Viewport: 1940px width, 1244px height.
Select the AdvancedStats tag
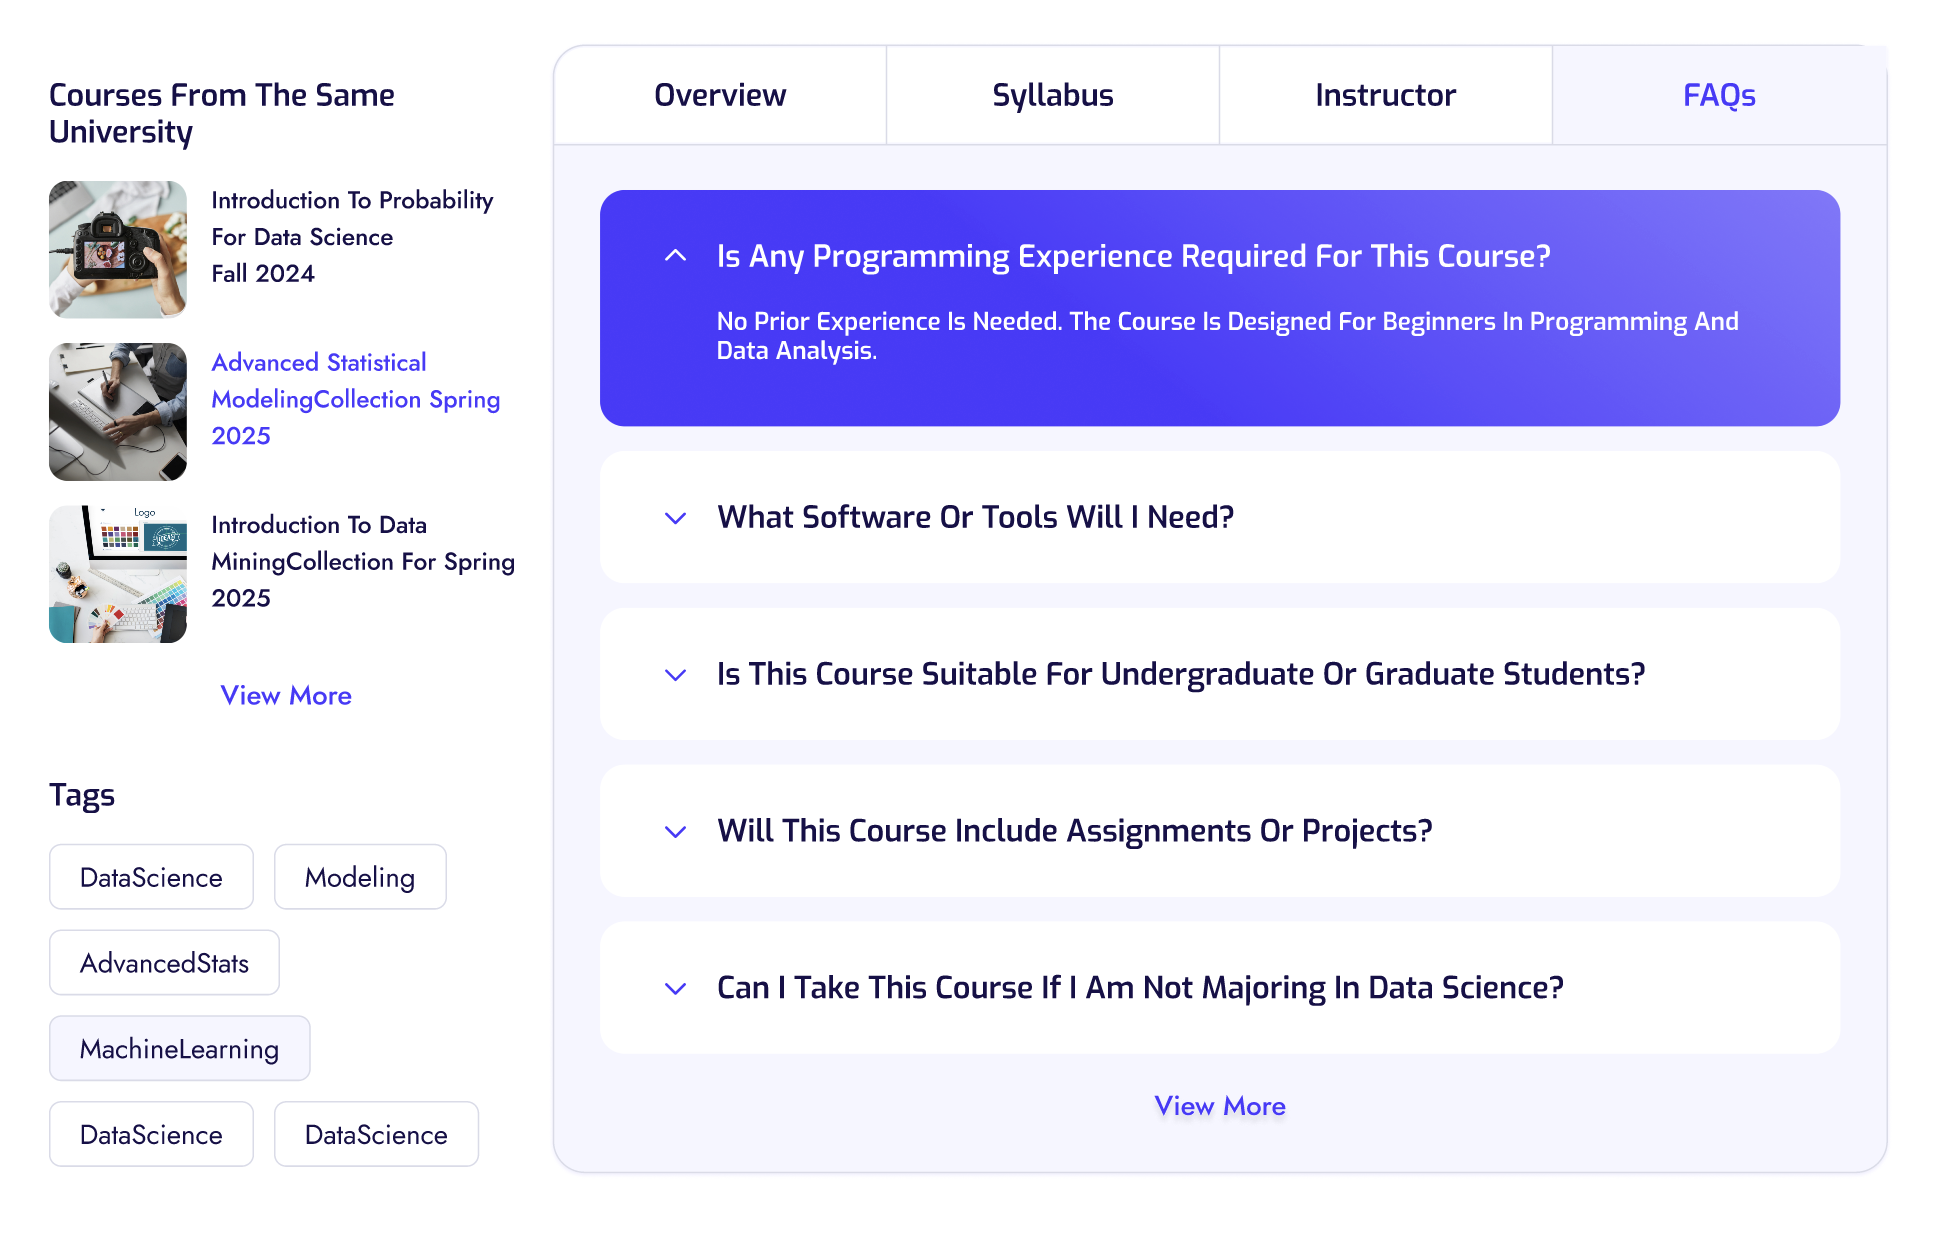coord(164,963)
